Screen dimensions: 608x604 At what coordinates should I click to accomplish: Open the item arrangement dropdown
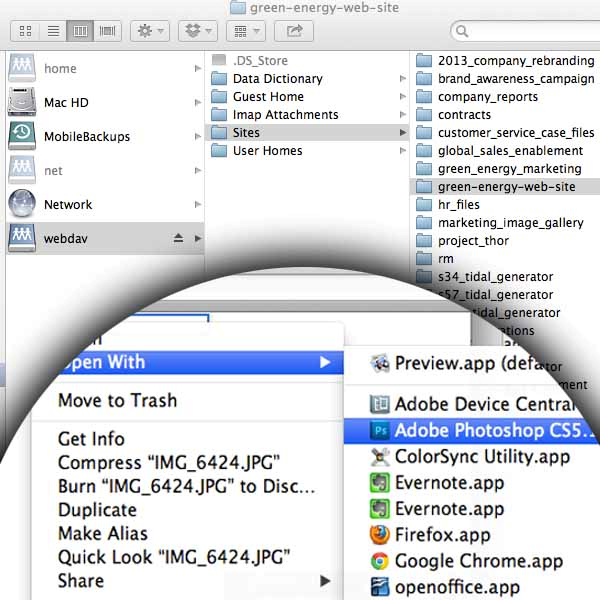(x=246, y=31)
